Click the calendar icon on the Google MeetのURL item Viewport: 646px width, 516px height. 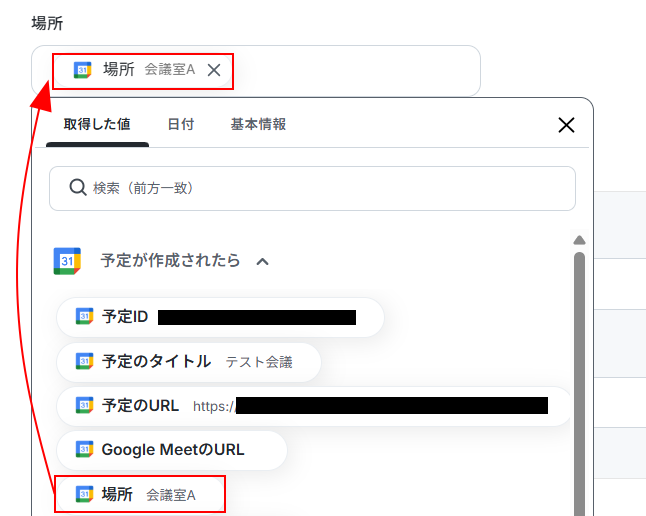click(84, 450)
